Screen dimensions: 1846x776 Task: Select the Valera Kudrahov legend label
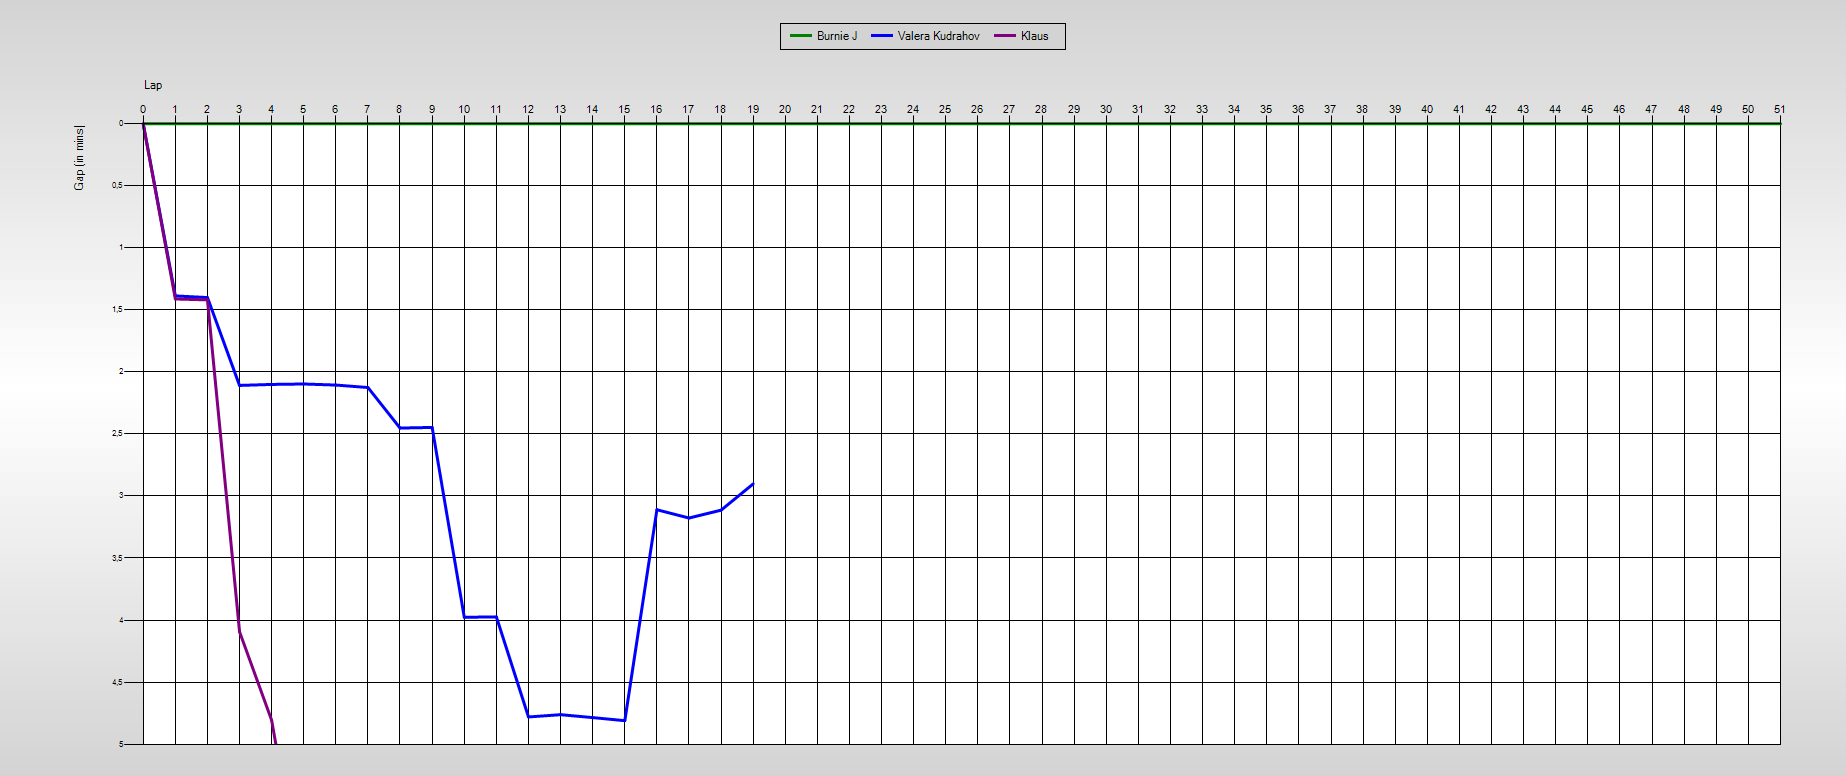938,36
